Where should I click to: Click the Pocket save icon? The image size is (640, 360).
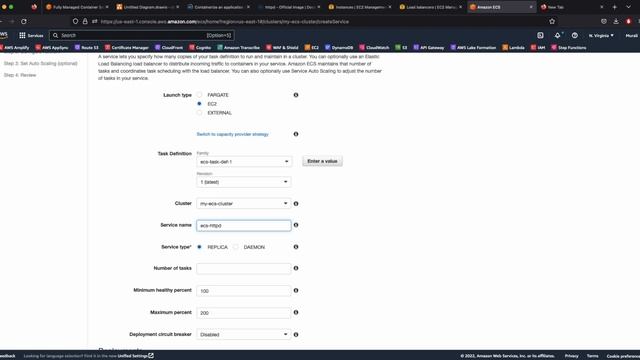(x=604, y=21)
